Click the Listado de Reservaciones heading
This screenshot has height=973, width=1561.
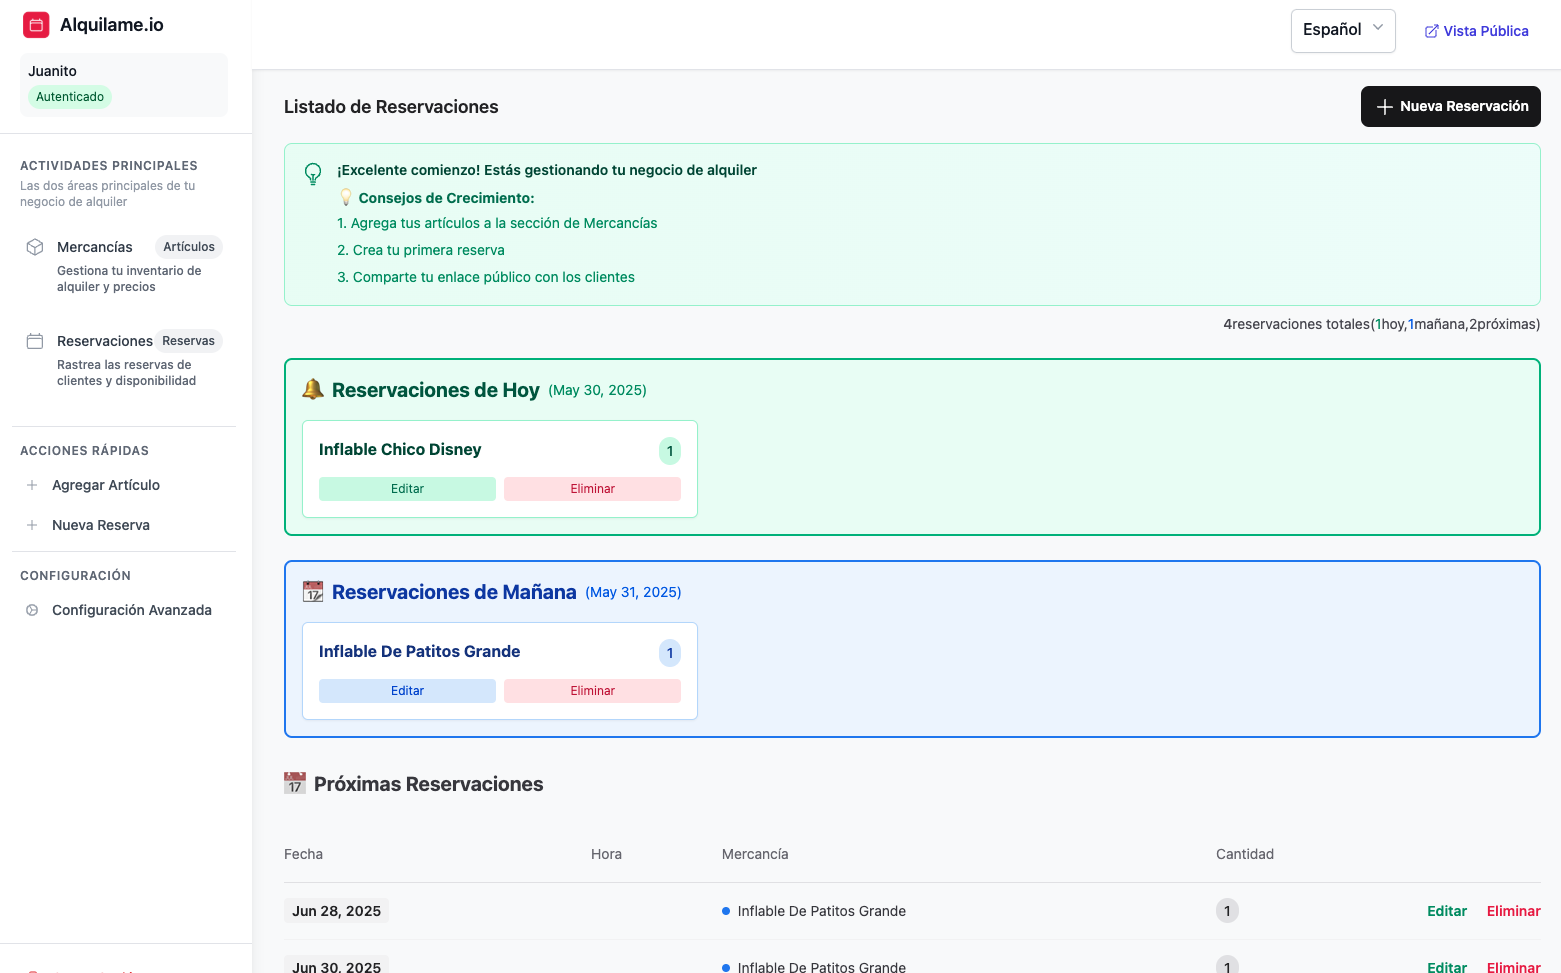(x=391, y=107)
